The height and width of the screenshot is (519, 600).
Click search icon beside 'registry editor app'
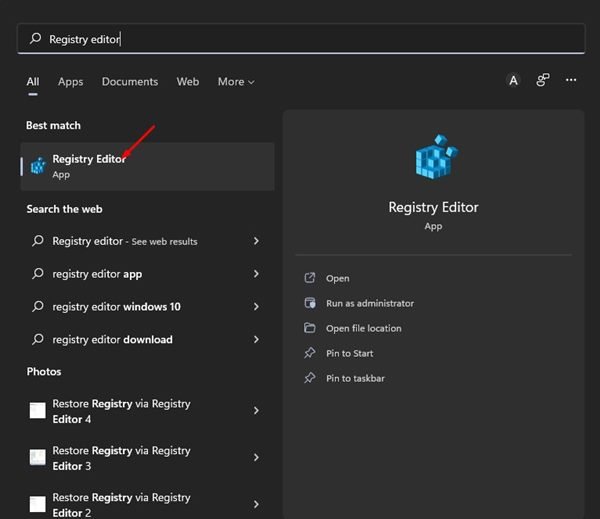(38, 273)
